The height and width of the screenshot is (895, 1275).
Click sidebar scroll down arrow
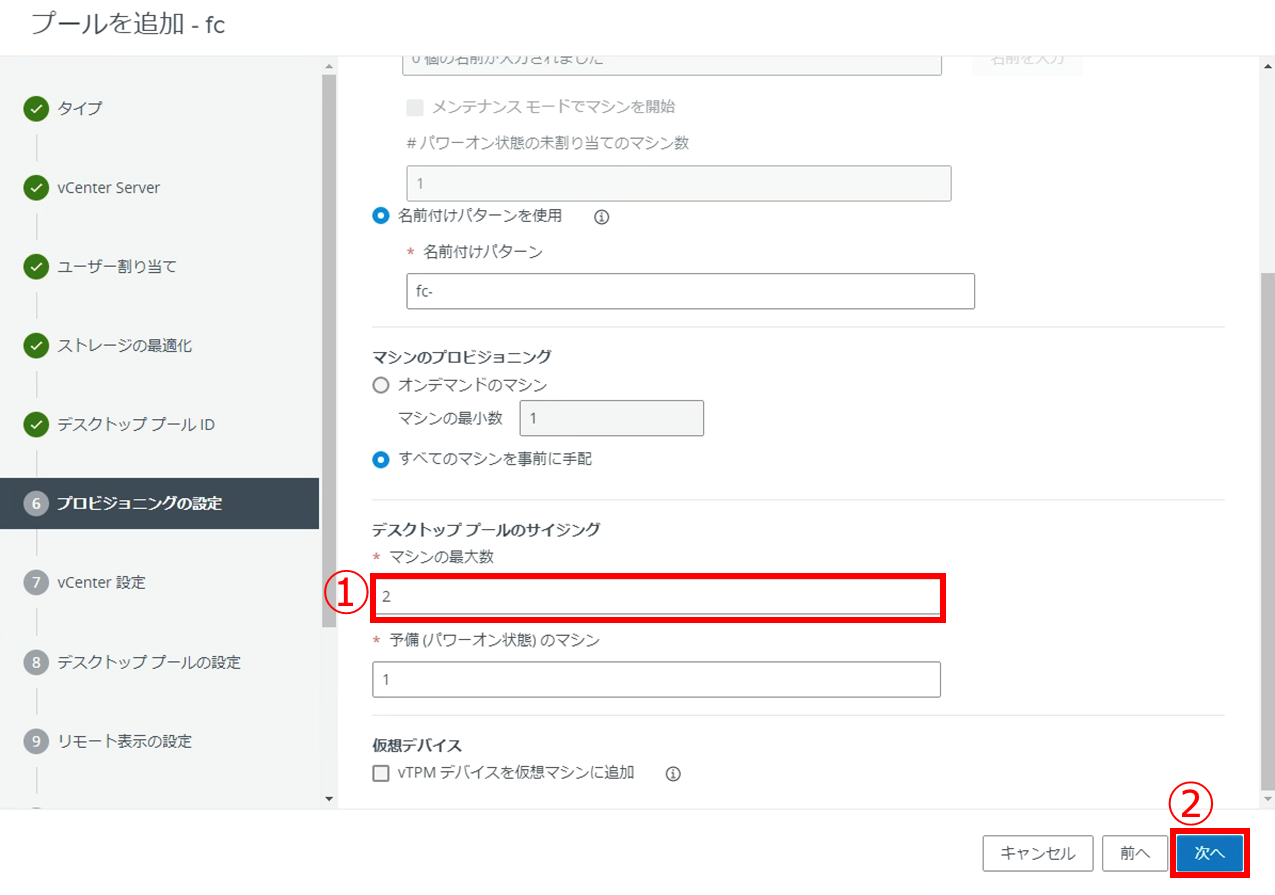tap(329, 798)
